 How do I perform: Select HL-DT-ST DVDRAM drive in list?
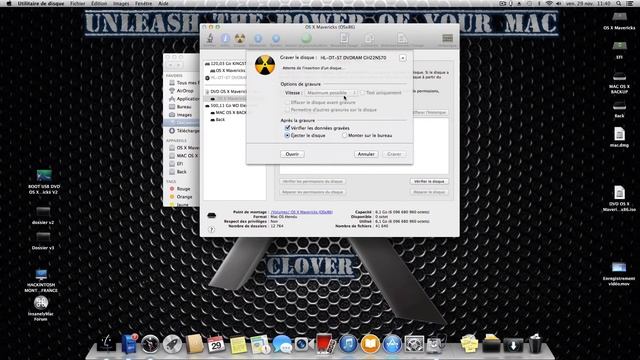click(x=226, y=78)
